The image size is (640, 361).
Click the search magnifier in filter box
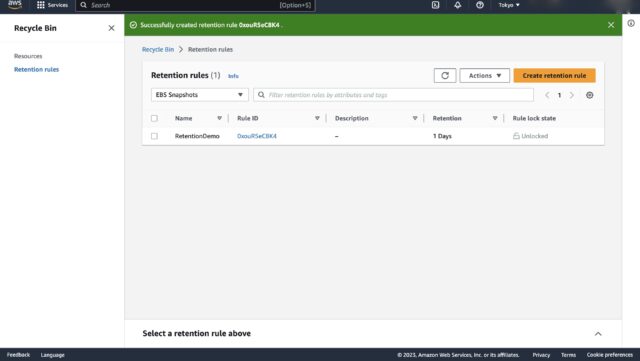[x=261, y=95]
